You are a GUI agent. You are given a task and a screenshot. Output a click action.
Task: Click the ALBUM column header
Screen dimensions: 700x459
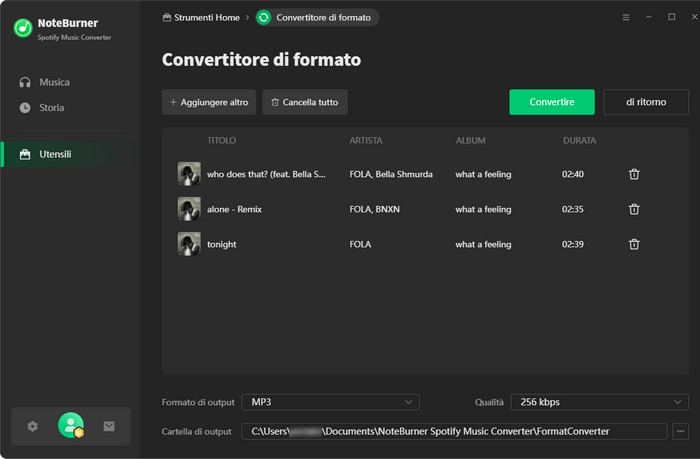pyautogui.click(x=470, y=140)
